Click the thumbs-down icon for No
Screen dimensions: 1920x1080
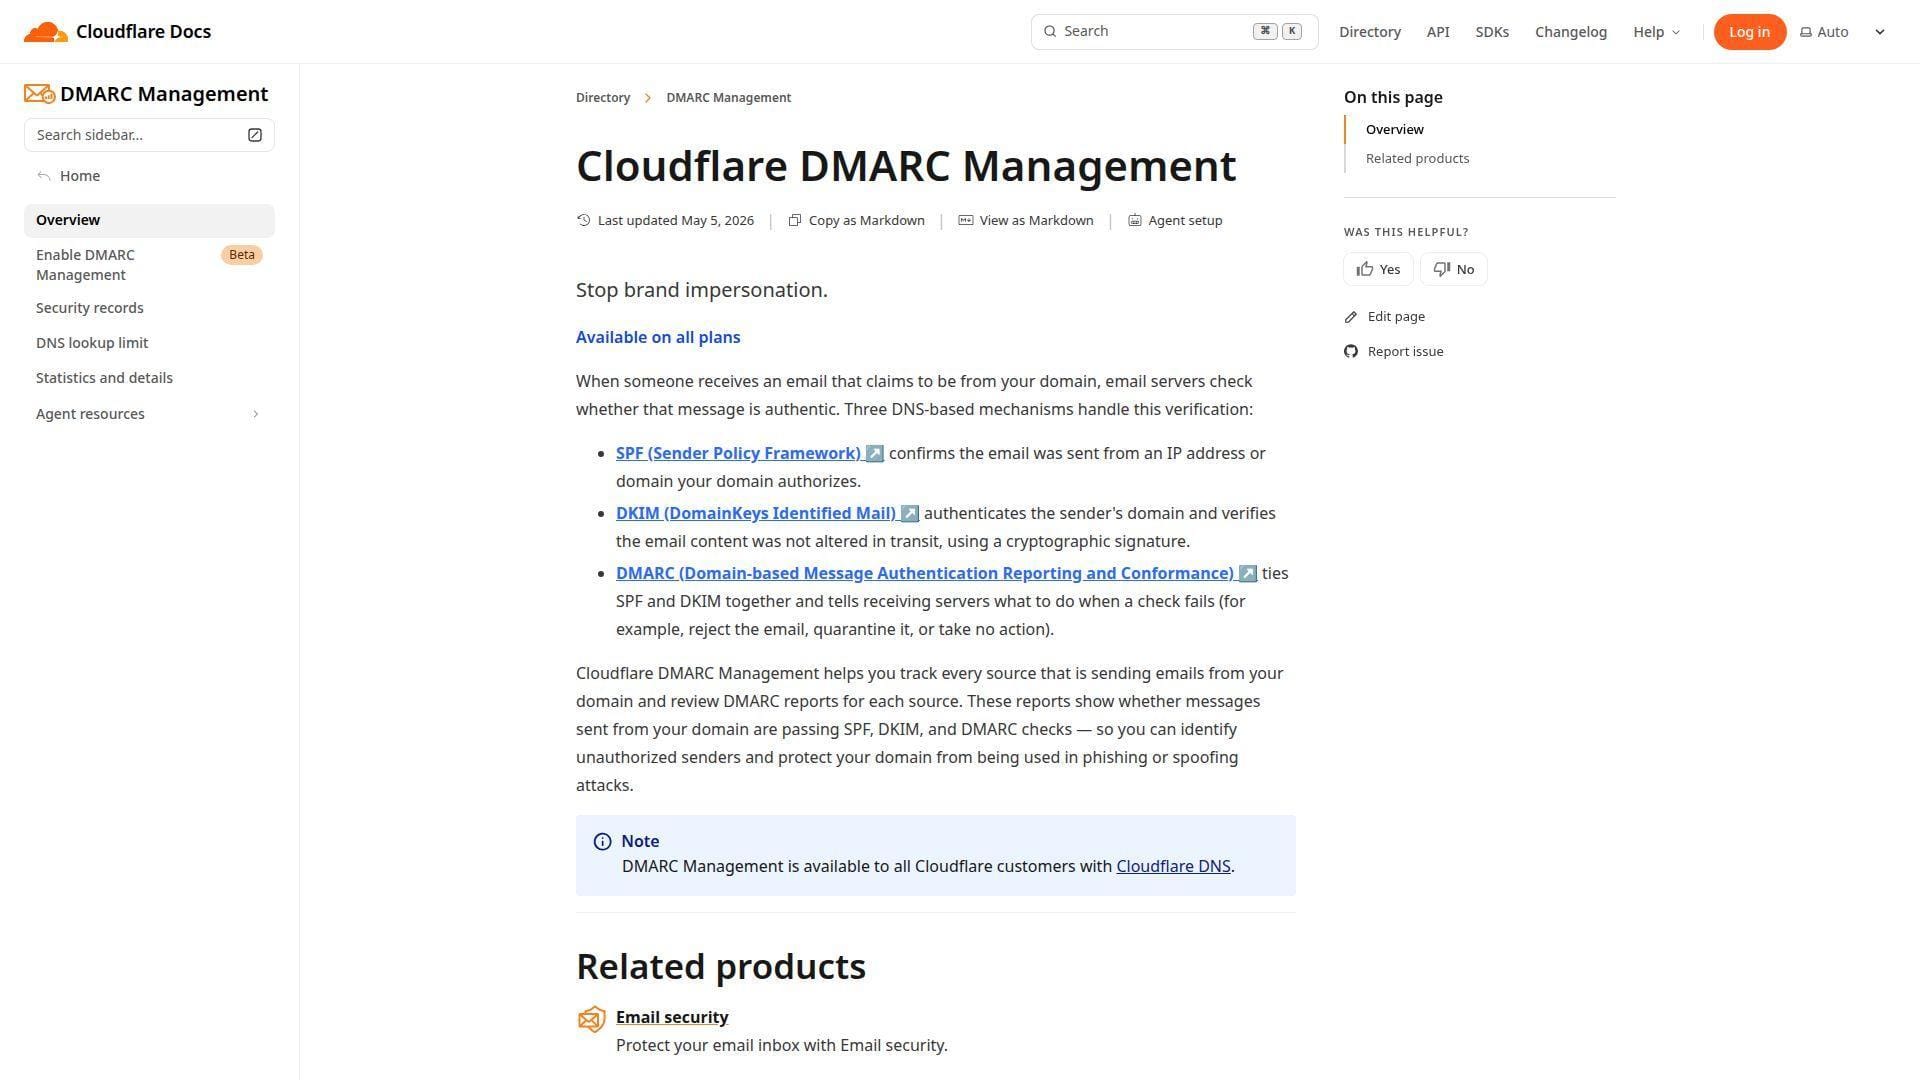pos(1442,269)
